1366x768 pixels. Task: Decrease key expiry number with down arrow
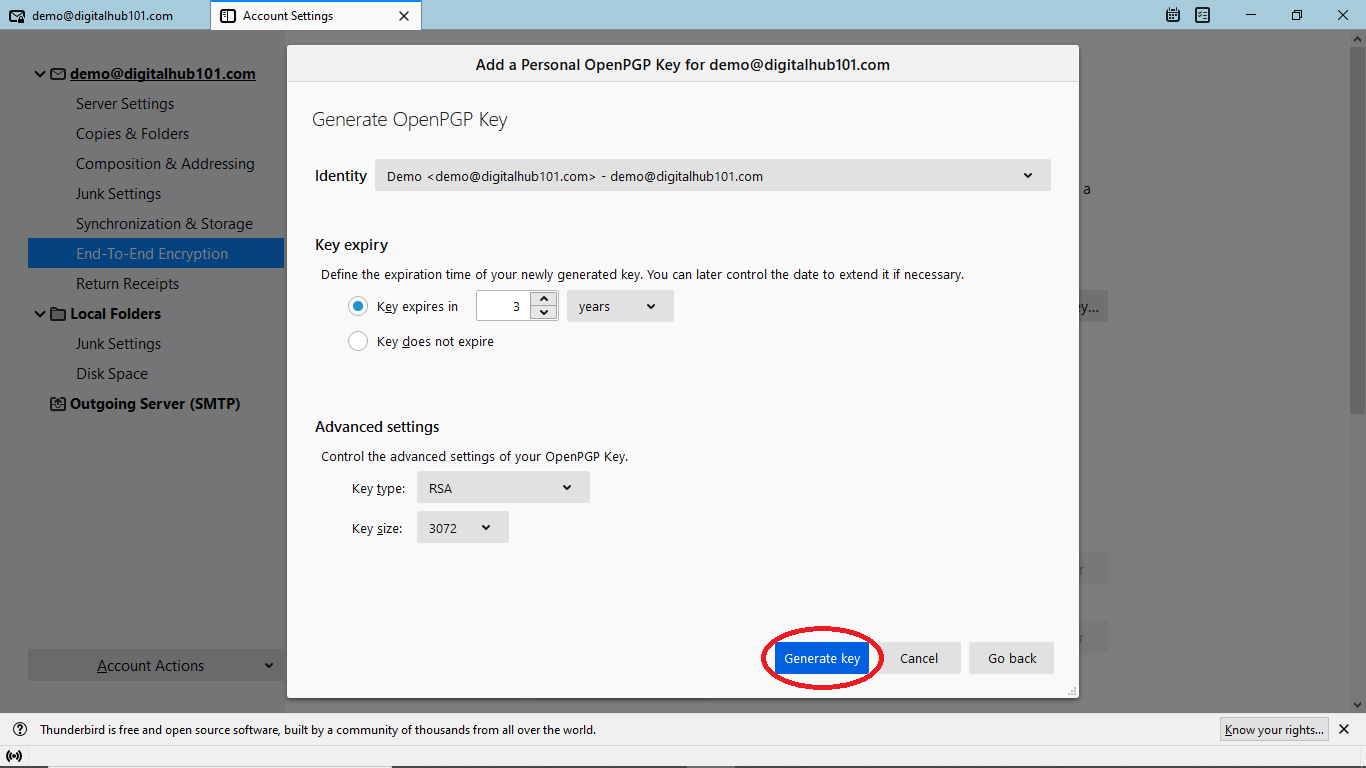(543, 313)
